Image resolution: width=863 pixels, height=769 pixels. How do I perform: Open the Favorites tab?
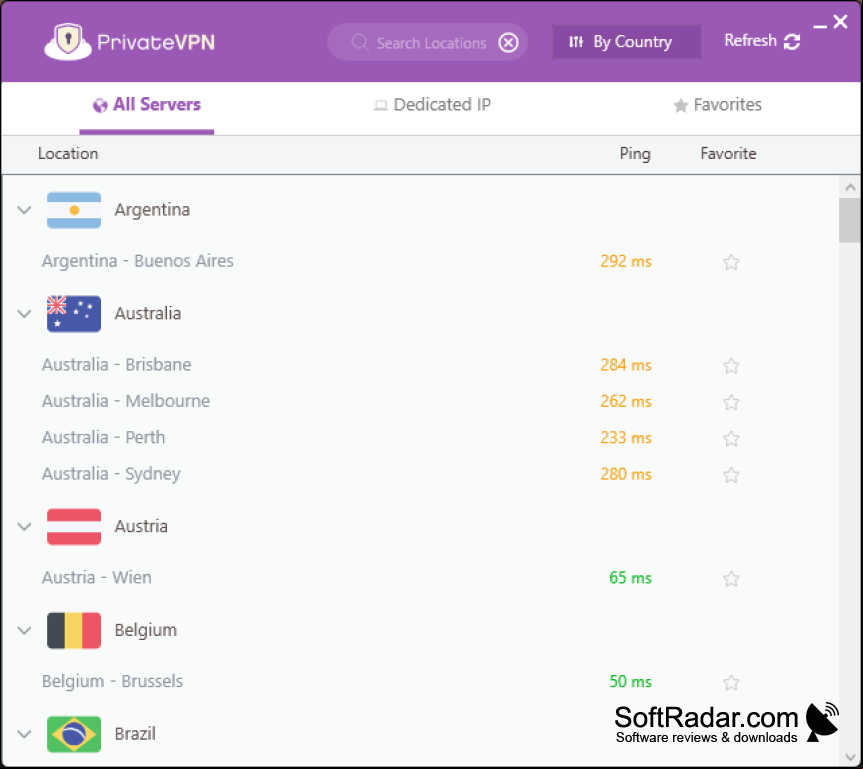coord(717,105)
